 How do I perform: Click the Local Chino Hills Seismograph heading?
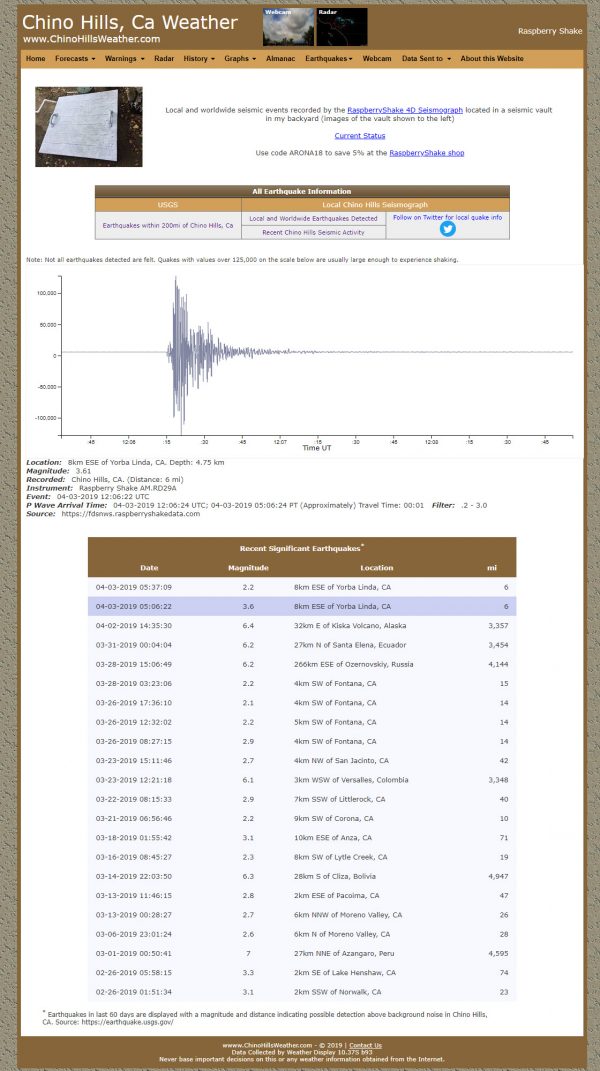tap(375, 205)
